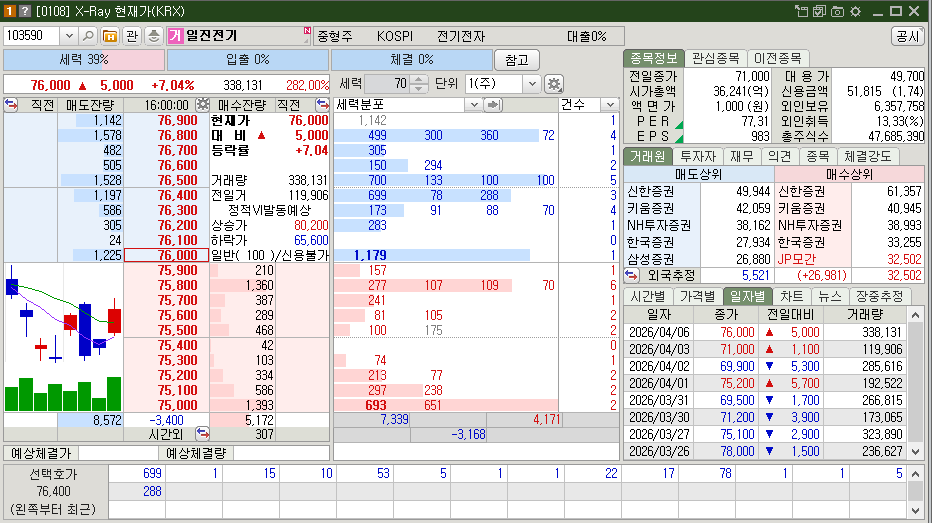Click the 76,900 ask price row

[166, 120]
